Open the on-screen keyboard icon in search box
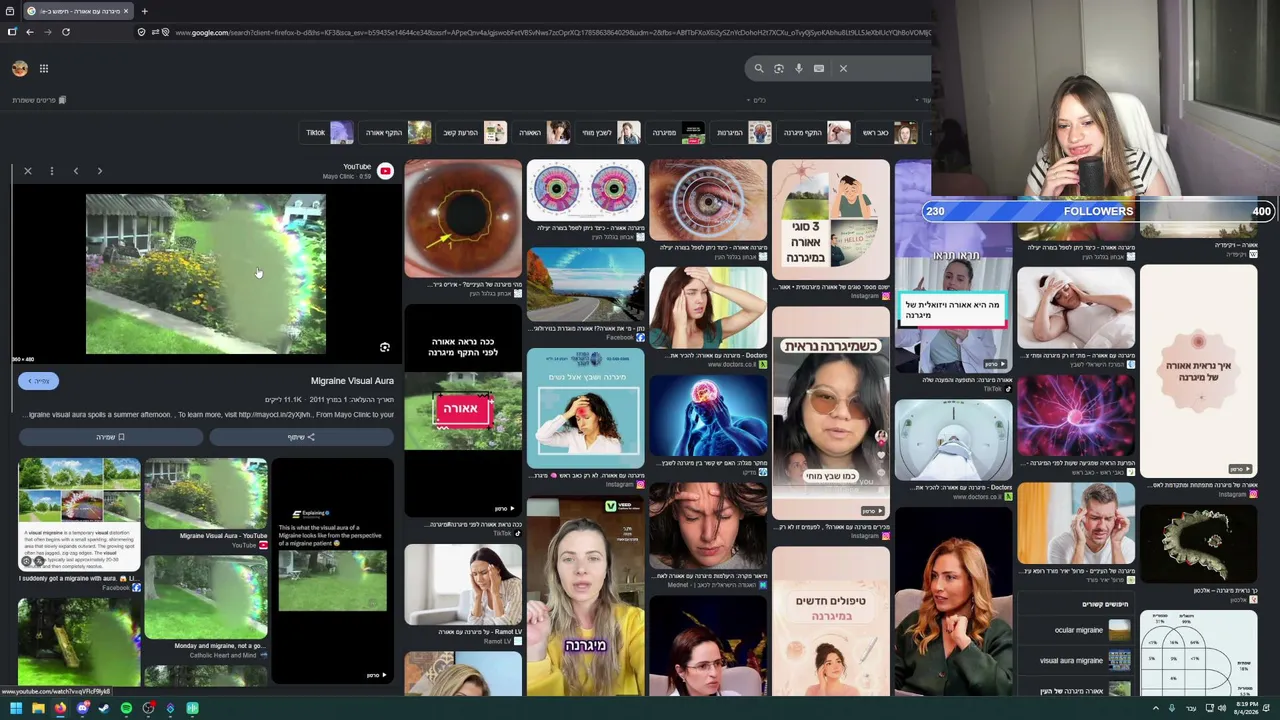This screenshot has width=1280, height=720. (x=819, y=68)
